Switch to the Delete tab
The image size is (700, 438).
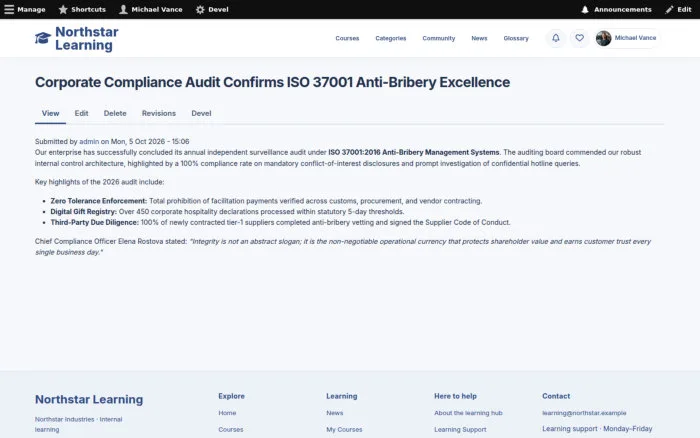click(115, 113)
